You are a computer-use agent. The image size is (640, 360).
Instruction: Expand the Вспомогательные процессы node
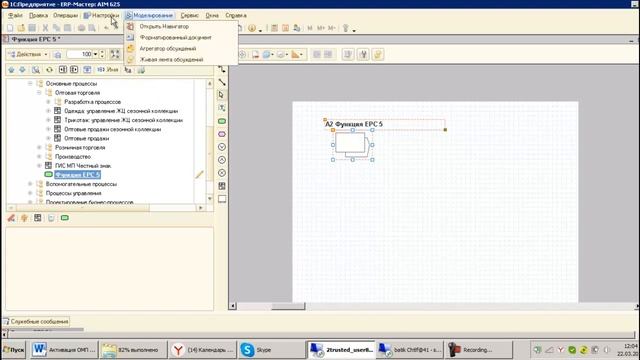[30, 184]
